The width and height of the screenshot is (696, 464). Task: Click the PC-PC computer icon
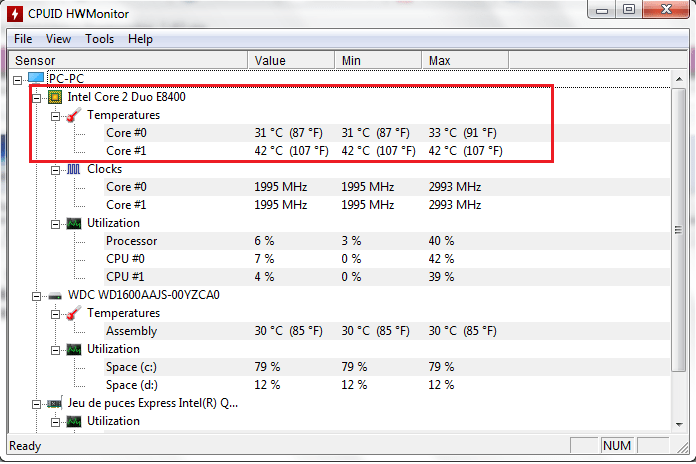click(x=36, y=79)
